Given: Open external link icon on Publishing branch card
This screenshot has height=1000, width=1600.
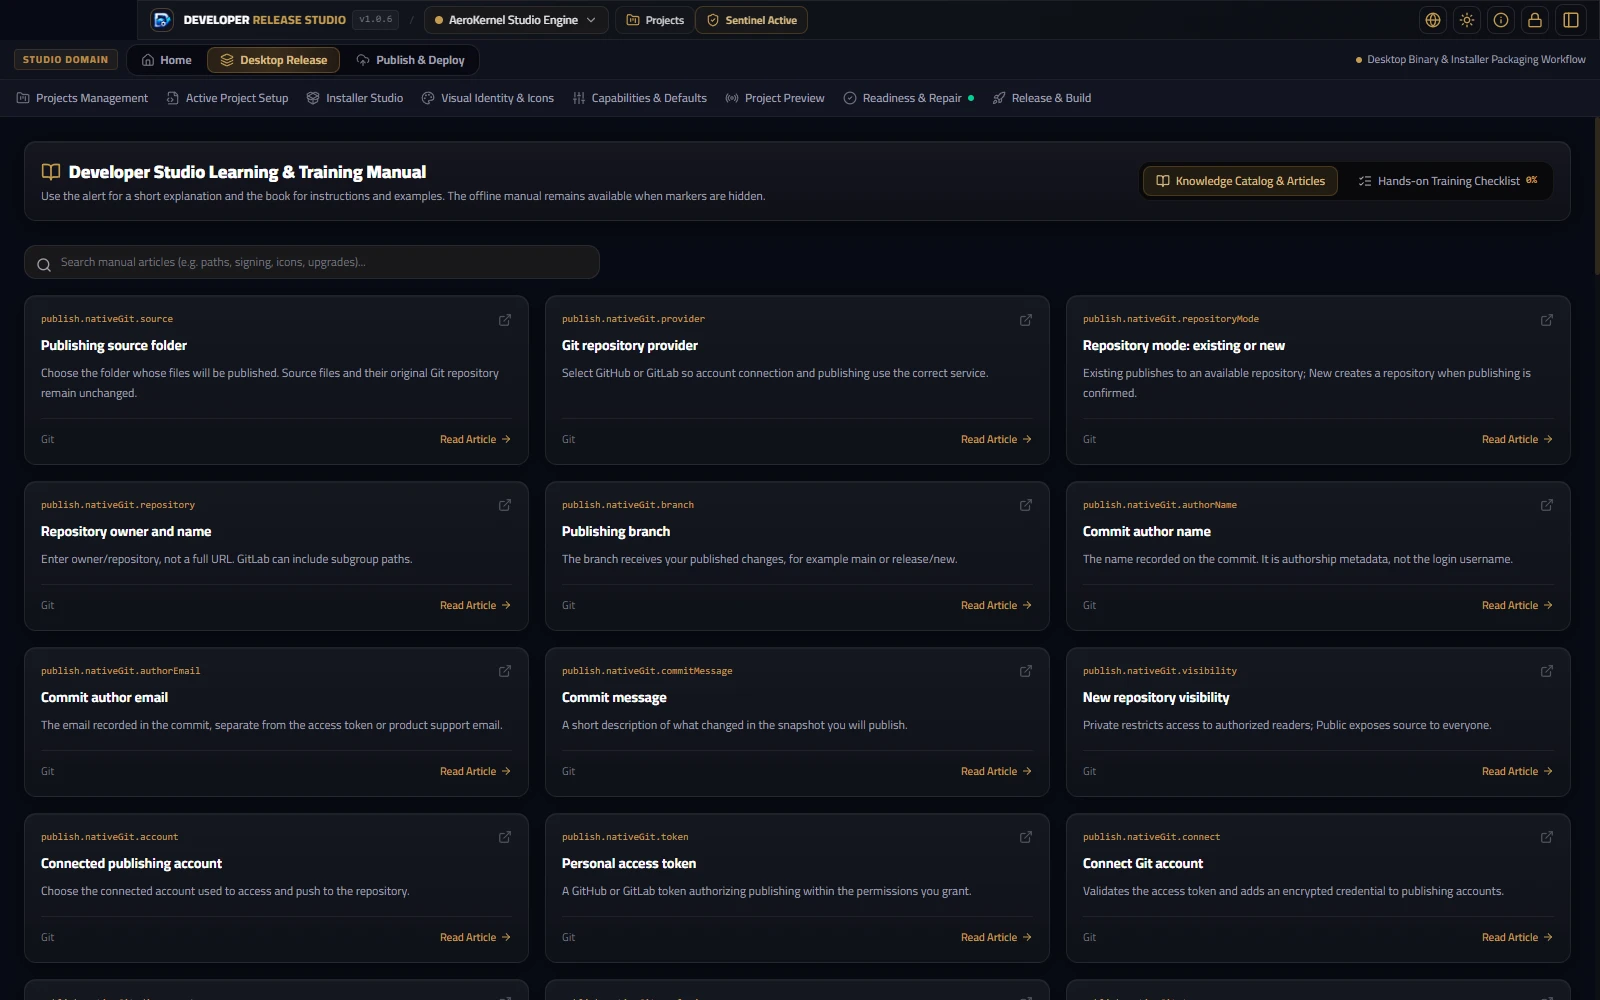Looking at the screenshot, I should (x=1026, y=506).
